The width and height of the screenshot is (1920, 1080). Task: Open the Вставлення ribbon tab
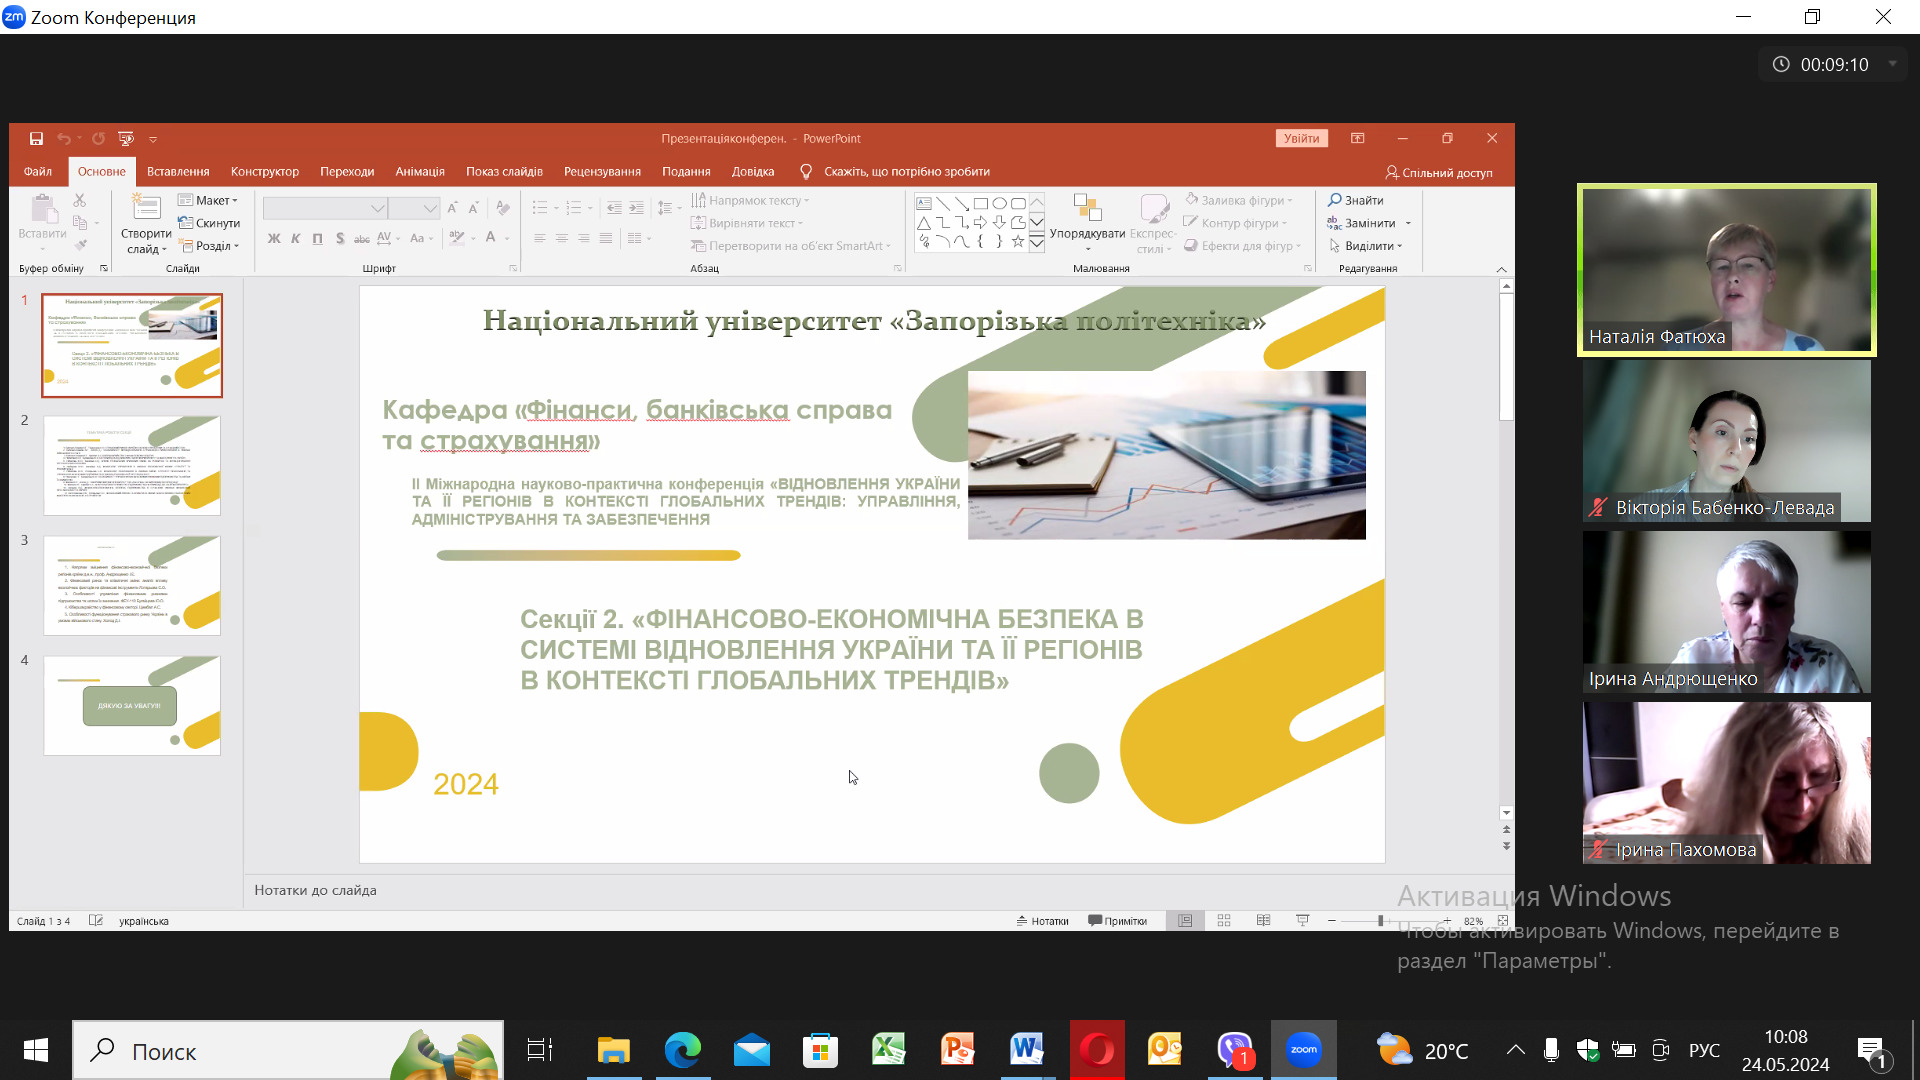point(178,171)
